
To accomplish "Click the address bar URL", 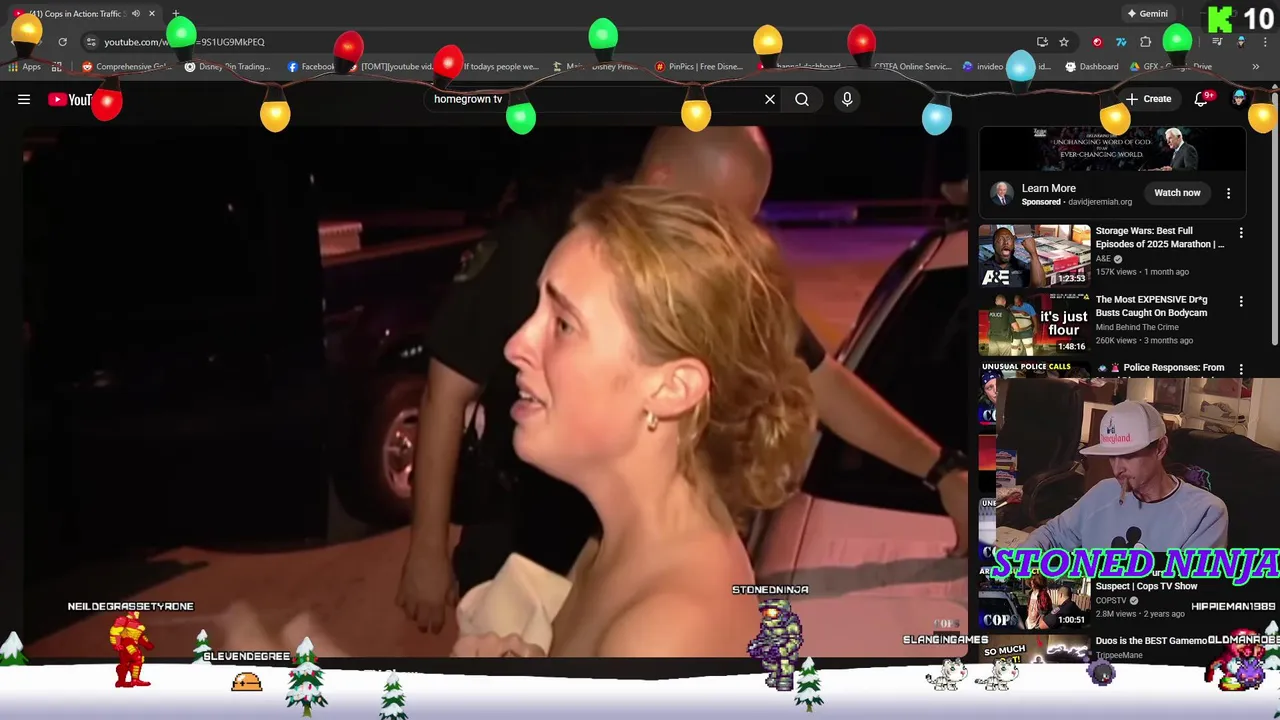I will (184, 42).
